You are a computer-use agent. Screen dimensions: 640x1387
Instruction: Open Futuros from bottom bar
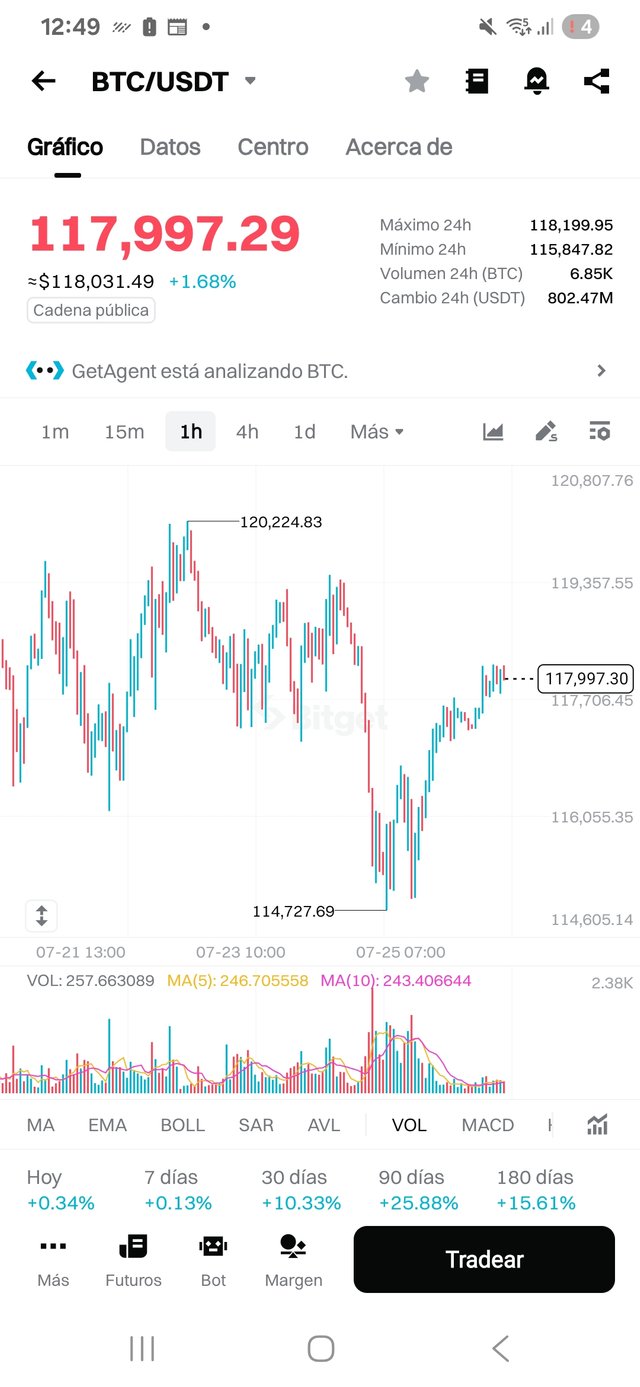(133, 1261)
